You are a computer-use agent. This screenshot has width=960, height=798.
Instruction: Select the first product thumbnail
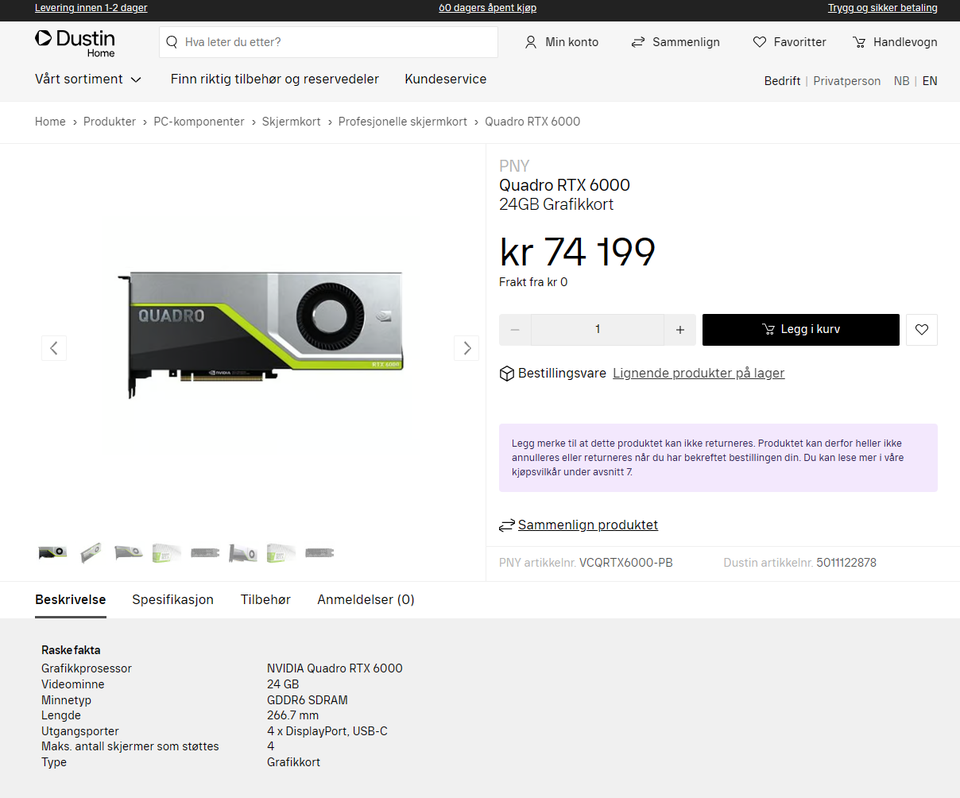coord(53,552)
